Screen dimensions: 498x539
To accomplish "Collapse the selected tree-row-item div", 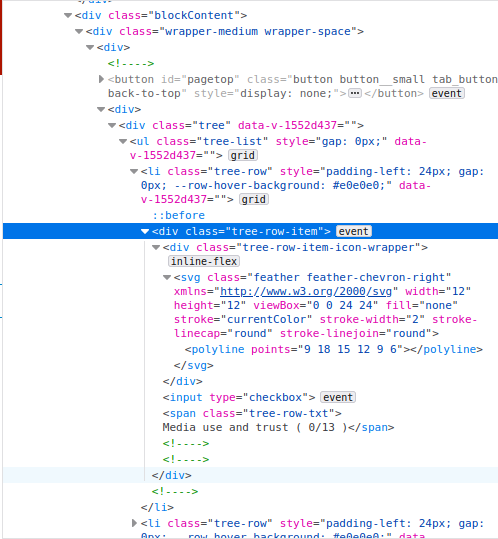I will click(145, 232).
